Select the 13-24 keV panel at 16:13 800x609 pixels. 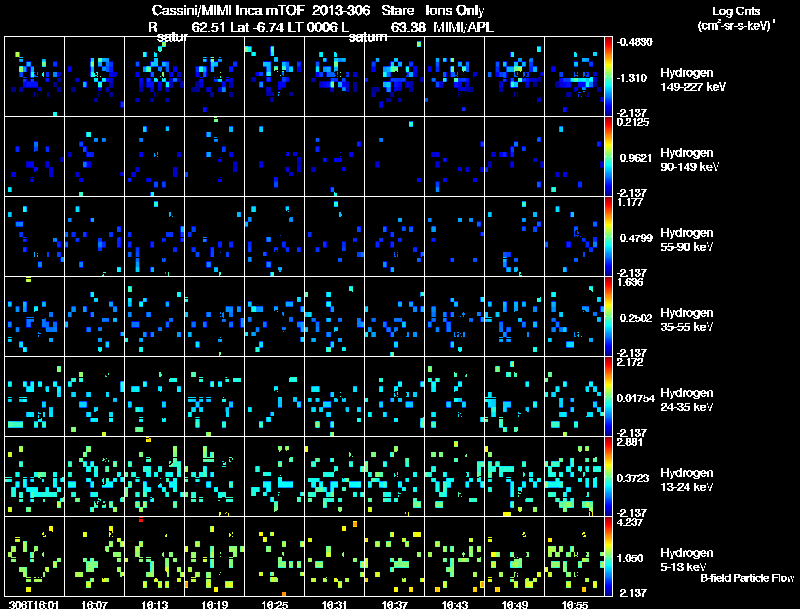pyautogui.click(x=155, y=477)
